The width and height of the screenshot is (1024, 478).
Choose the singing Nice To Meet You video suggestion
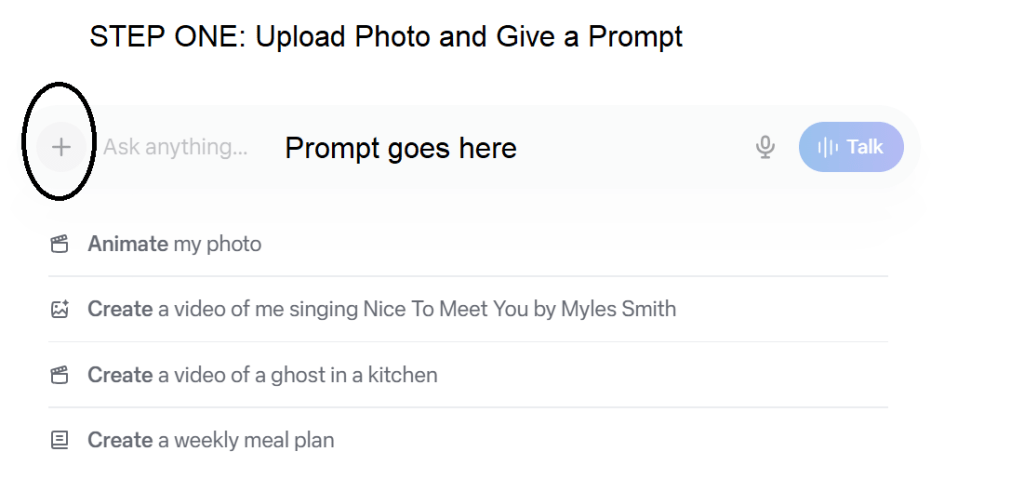(x=381, y=309)
